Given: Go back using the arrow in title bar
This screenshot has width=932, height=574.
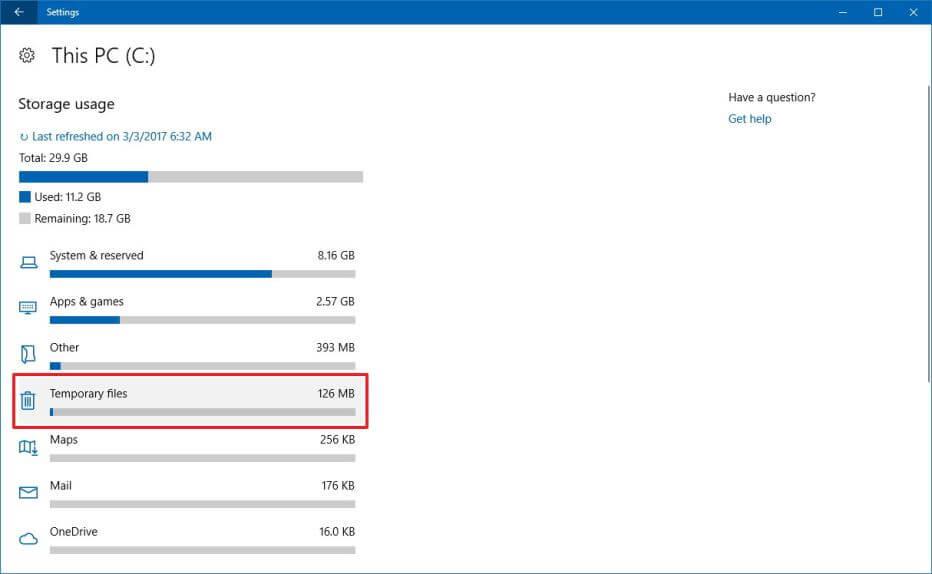Looking at the screenshot, I should (x=18, y=12).
